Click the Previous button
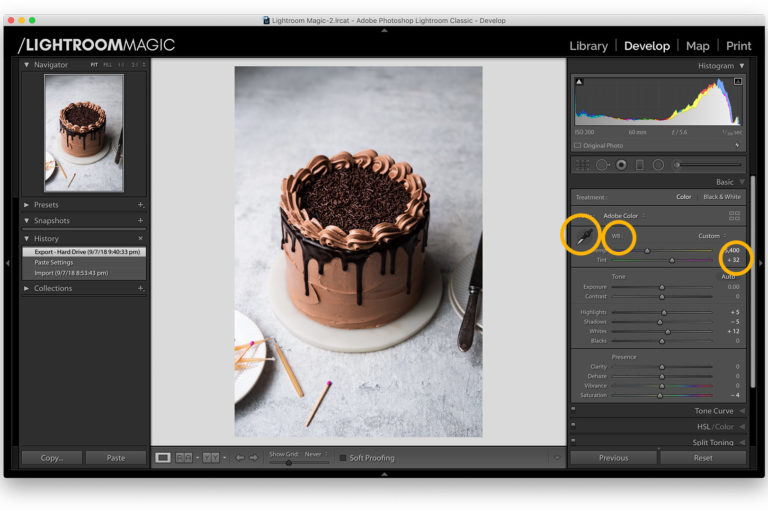The image size is (768, 511). tap(613, 458)
